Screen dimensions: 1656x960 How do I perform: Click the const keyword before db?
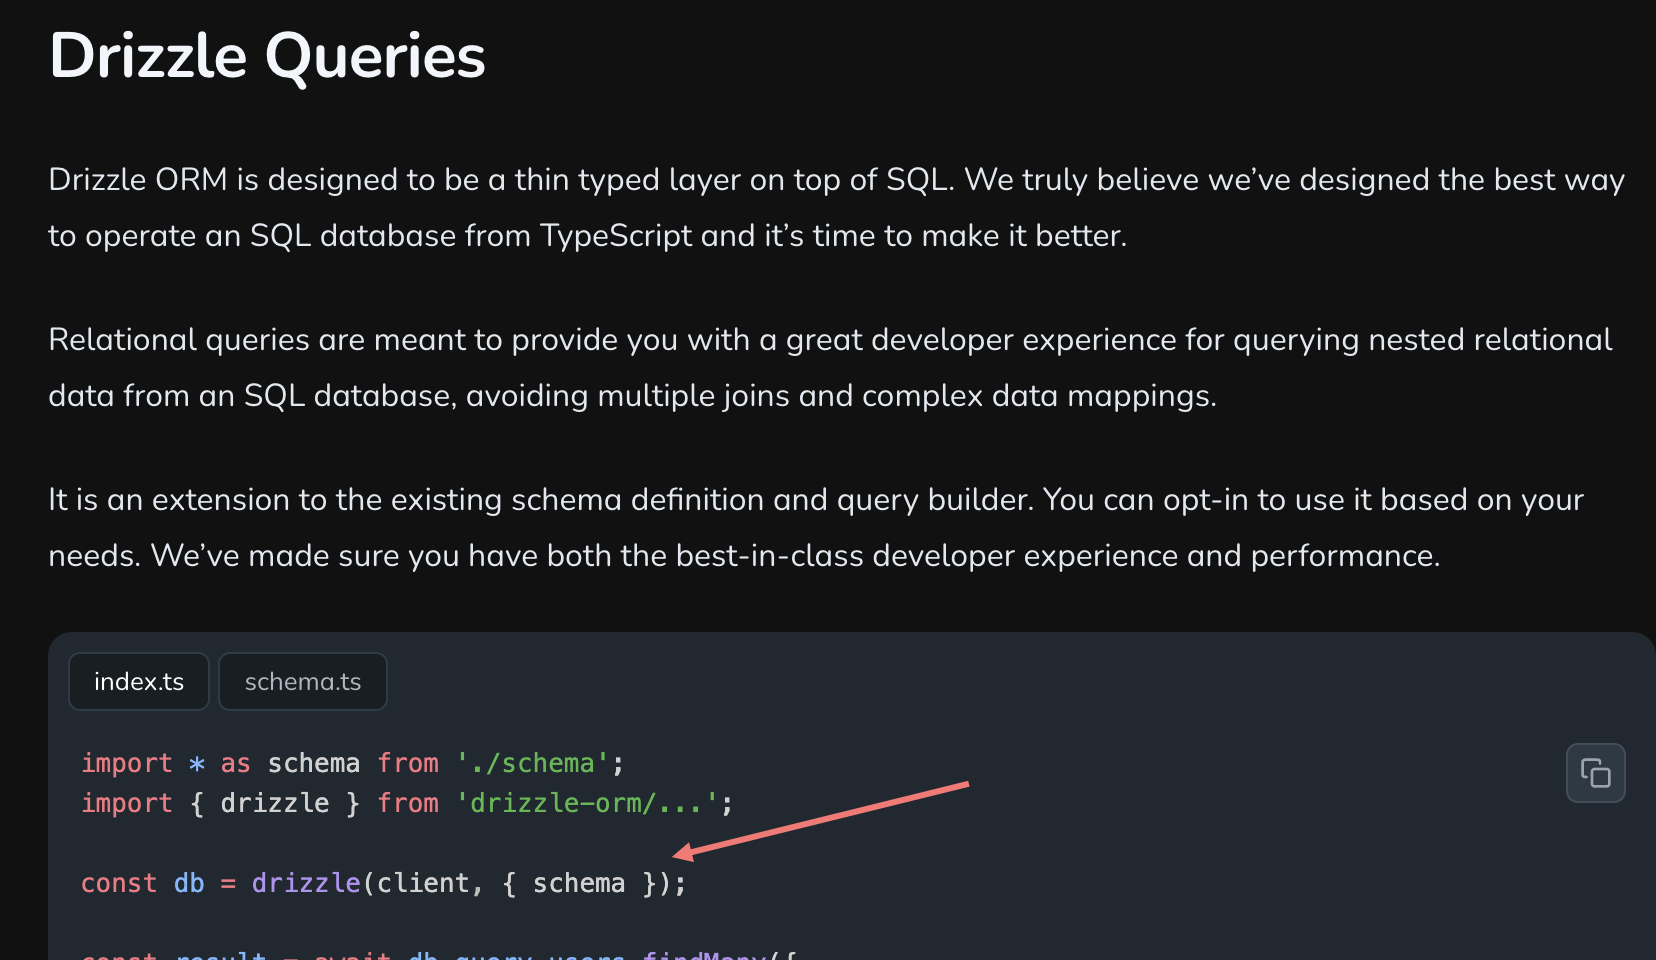point(119,883)
